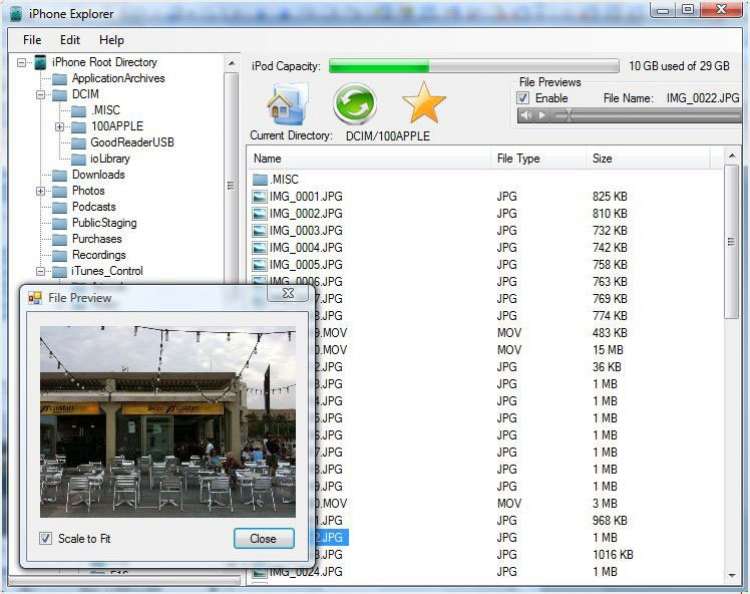The height and width of the screenshot is (594, 750).
Task: Click the Downloads folder icon in tree
Action: tap(59, 175)
